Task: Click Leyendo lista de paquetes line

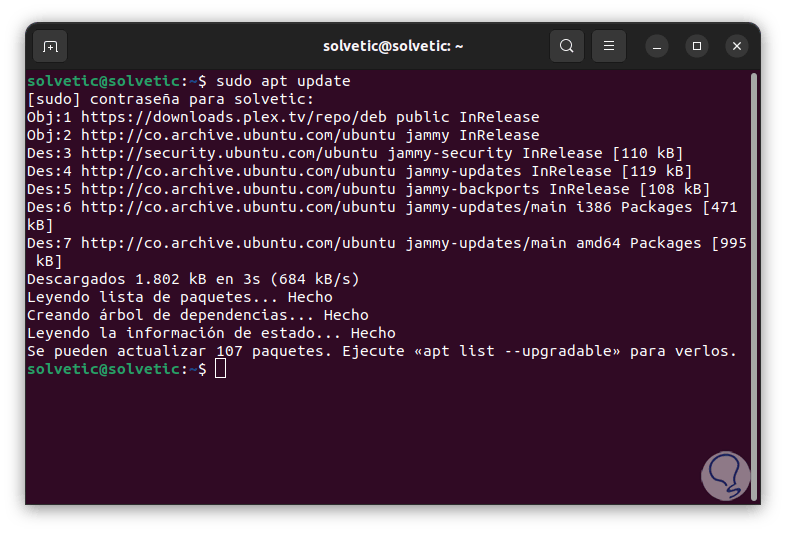Action: click(179, 297)
